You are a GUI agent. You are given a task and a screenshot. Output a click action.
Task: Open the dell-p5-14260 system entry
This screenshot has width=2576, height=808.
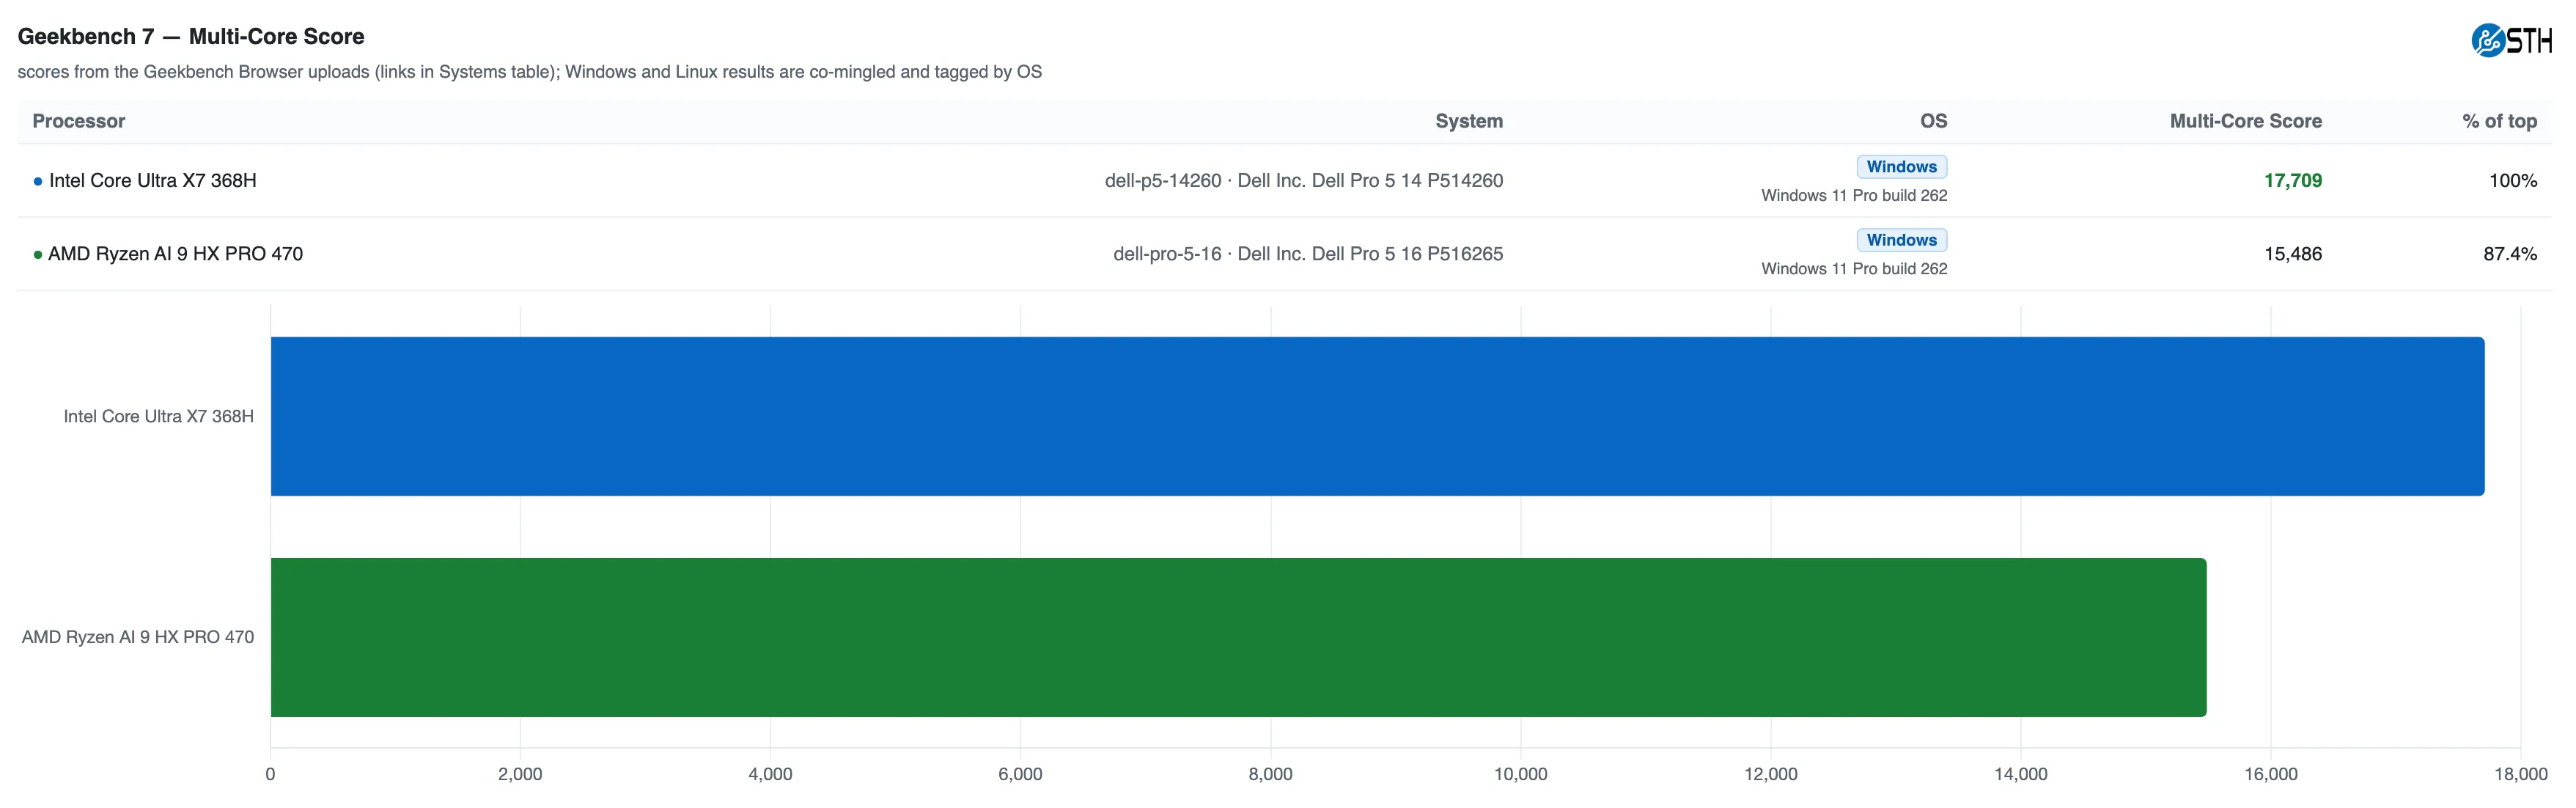(x=1304, y=181)
